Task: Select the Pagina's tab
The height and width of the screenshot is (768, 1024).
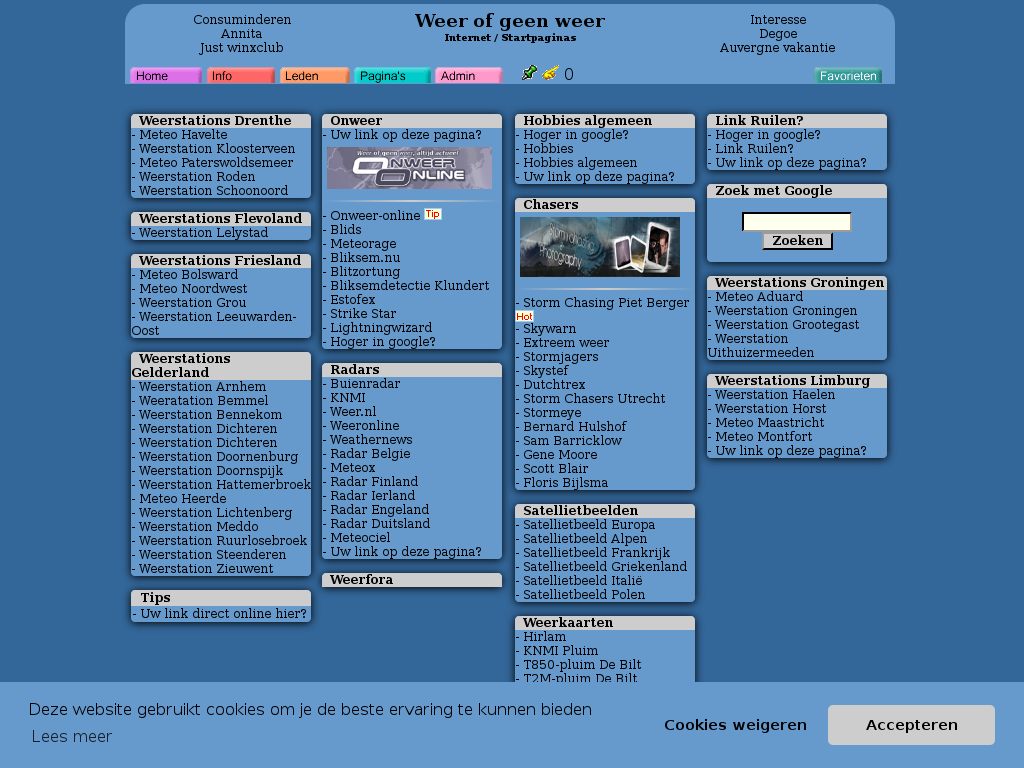Action: tap(391, 76)
